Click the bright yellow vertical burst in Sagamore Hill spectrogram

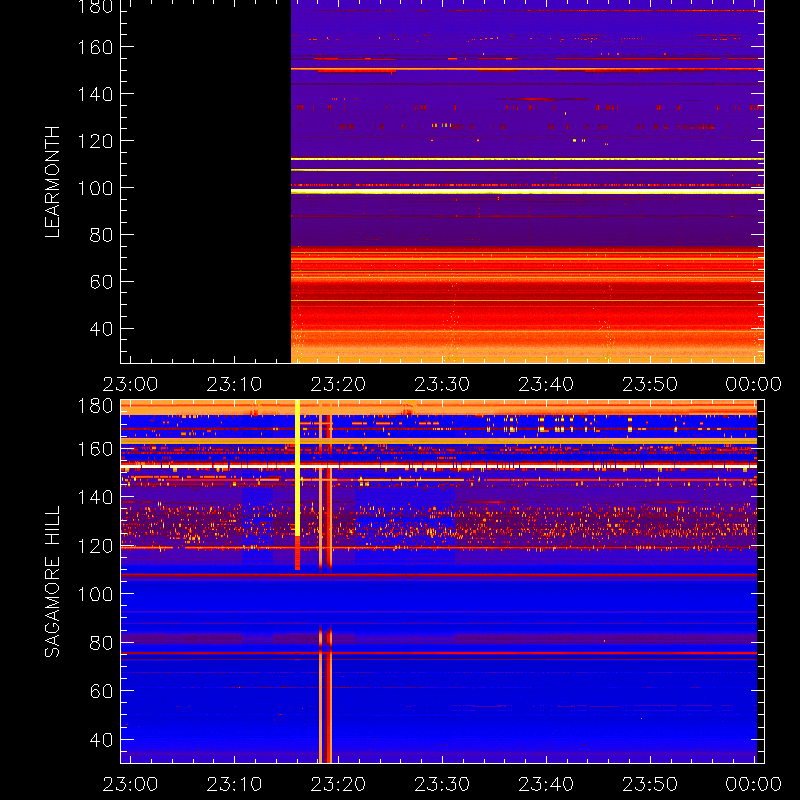tap(297, 468)
